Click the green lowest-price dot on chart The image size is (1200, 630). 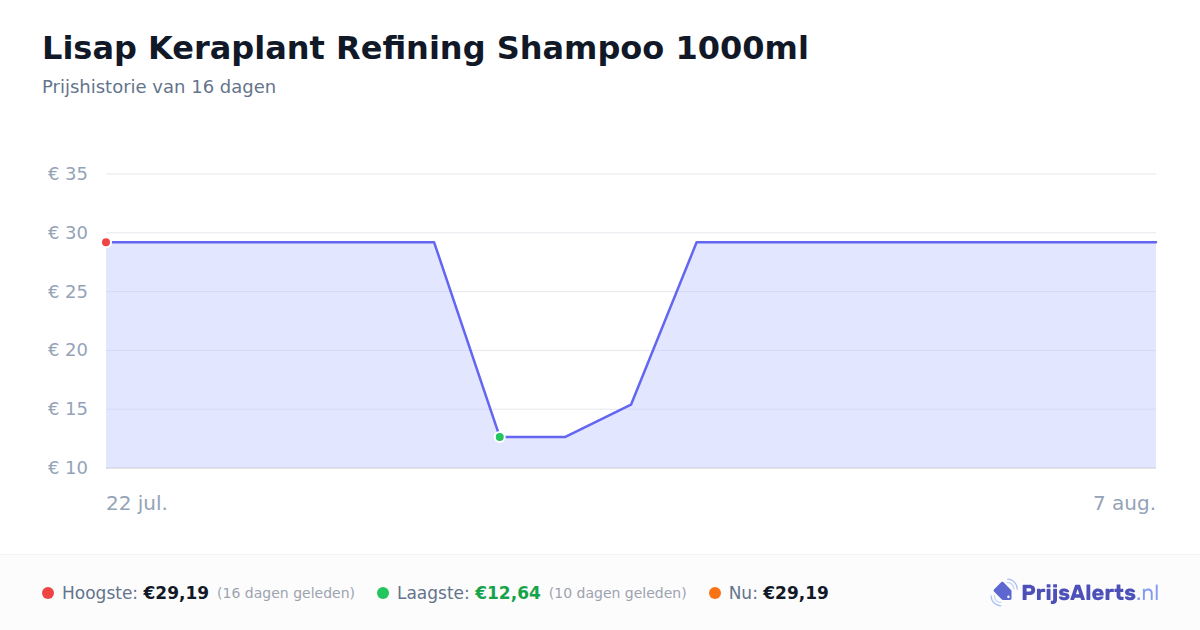coord(500,437)
